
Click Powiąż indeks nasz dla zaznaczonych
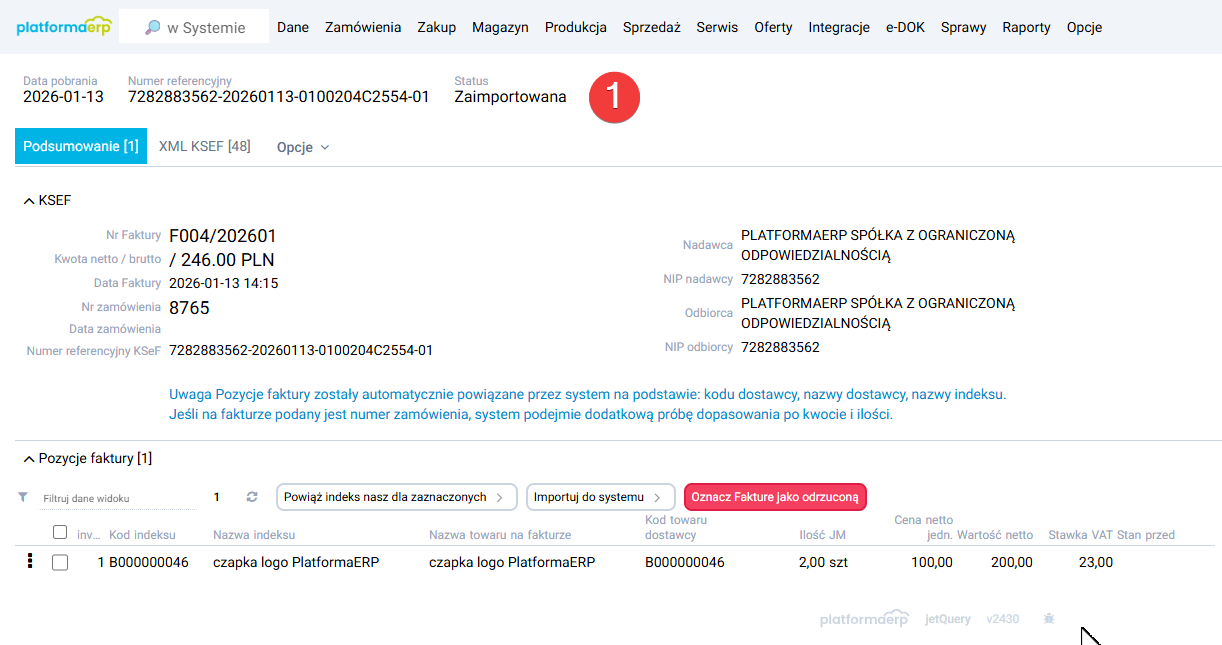[396, 497]
